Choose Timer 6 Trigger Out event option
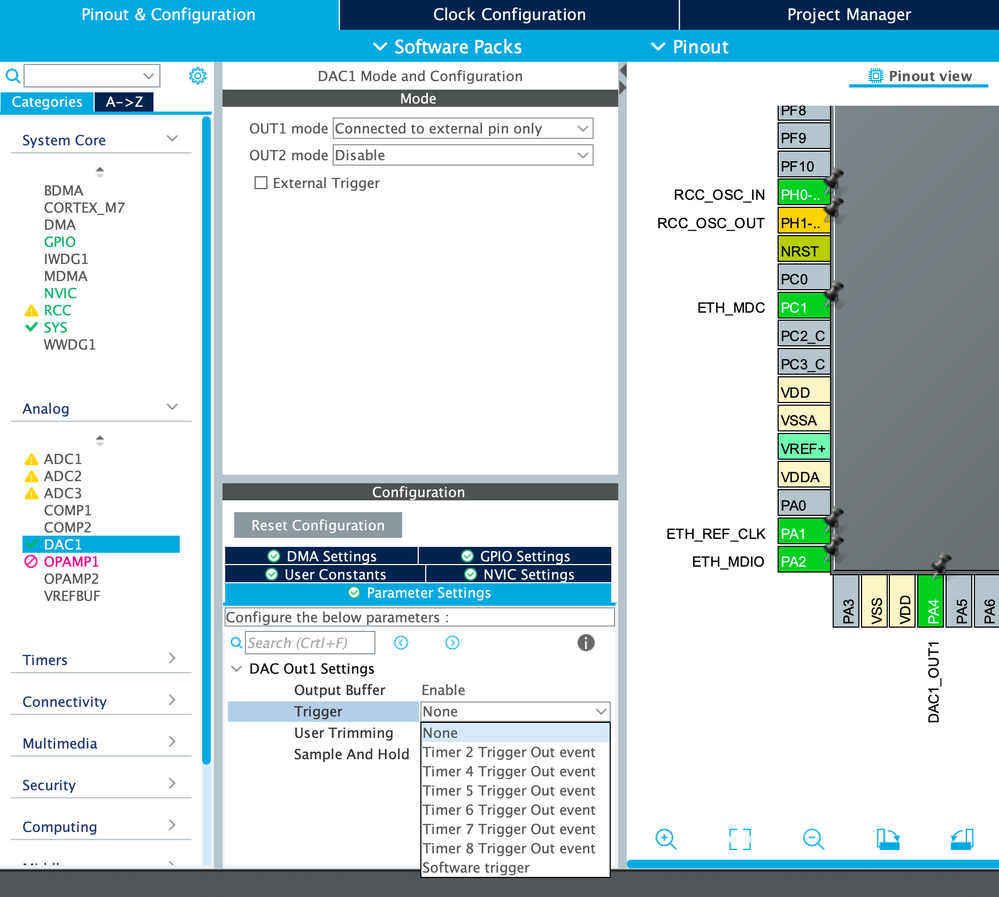999x897 pixels. tap(515, 810)
